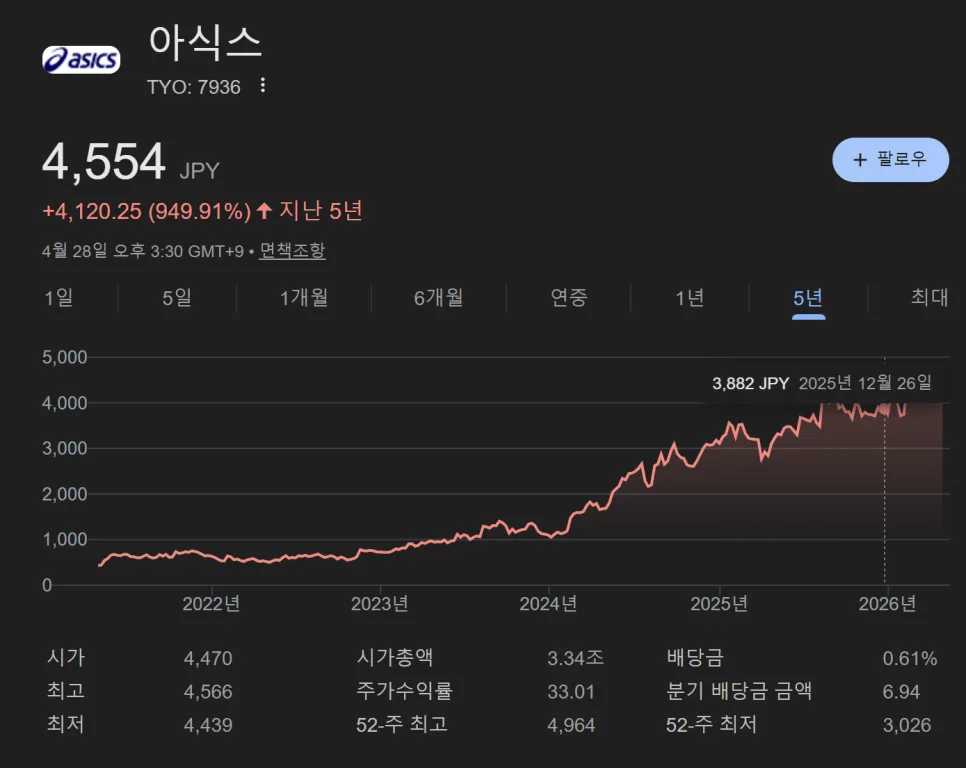Click the current price 4,554
Screen dimensions: 966x768
(104, 161)
